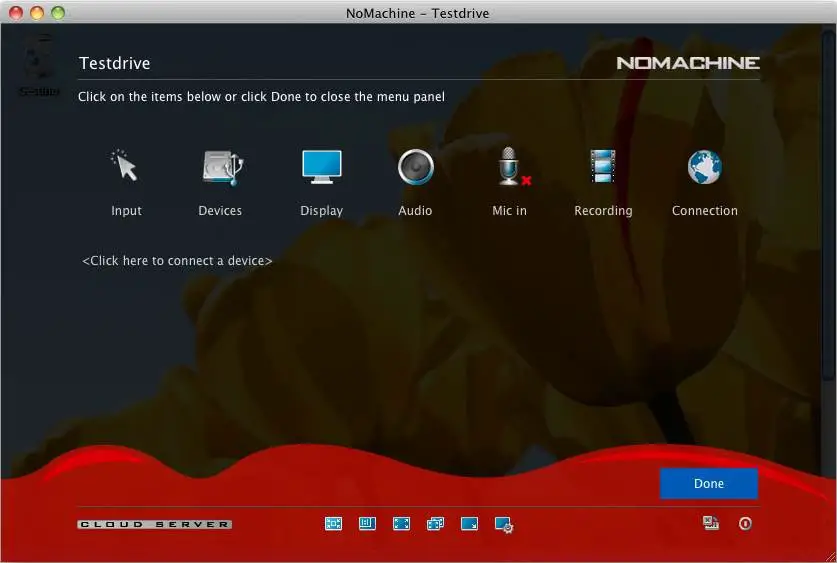
Task: Click the macOS yellow minimize window button
Action: point(37,13)
